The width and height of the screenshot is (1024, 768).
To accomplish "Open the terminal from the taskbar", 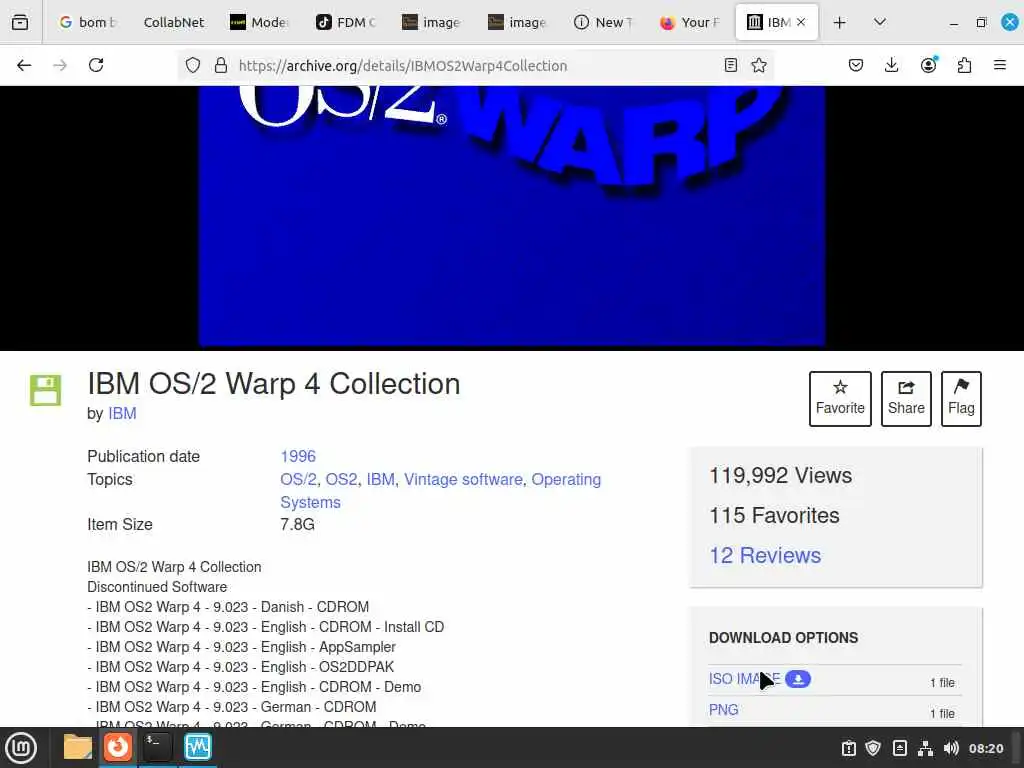I will 157,747.
